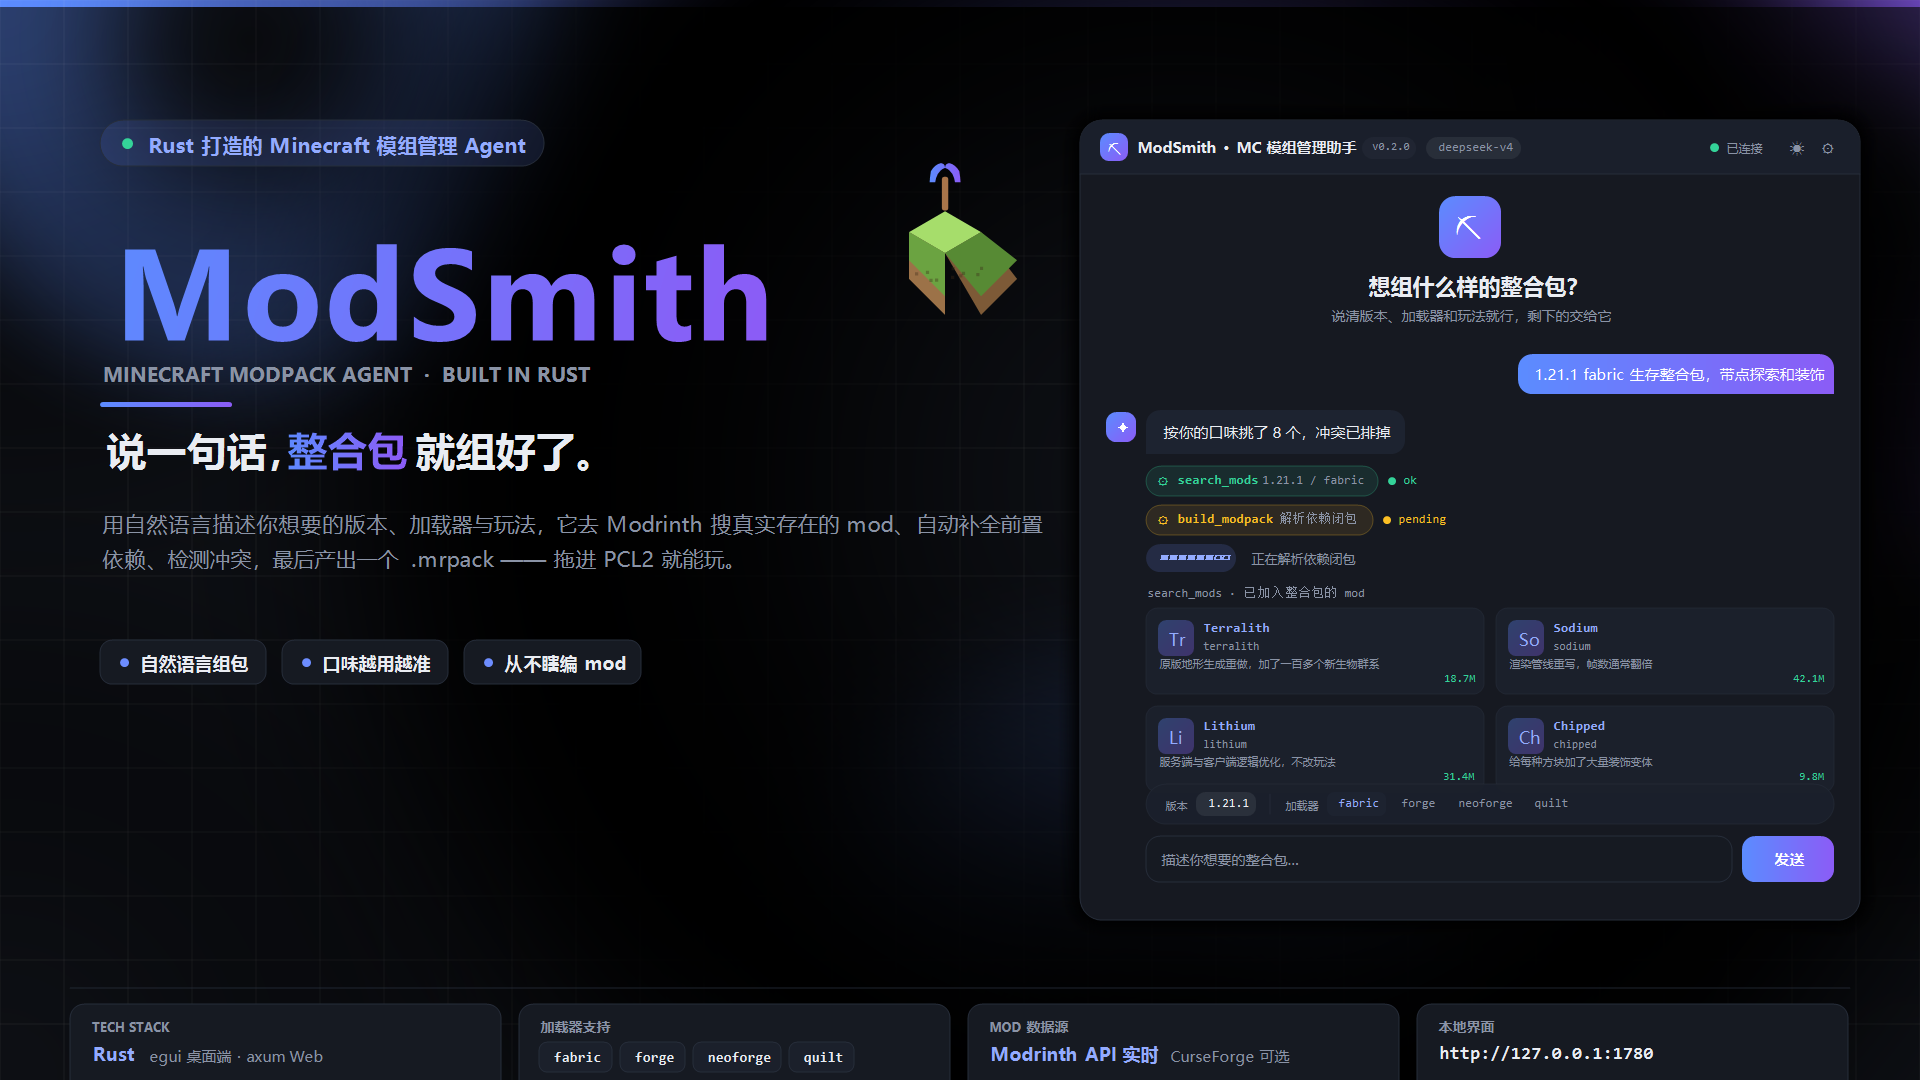
Task: Open settings via the gear icon
Action: tap(1828, 148)
